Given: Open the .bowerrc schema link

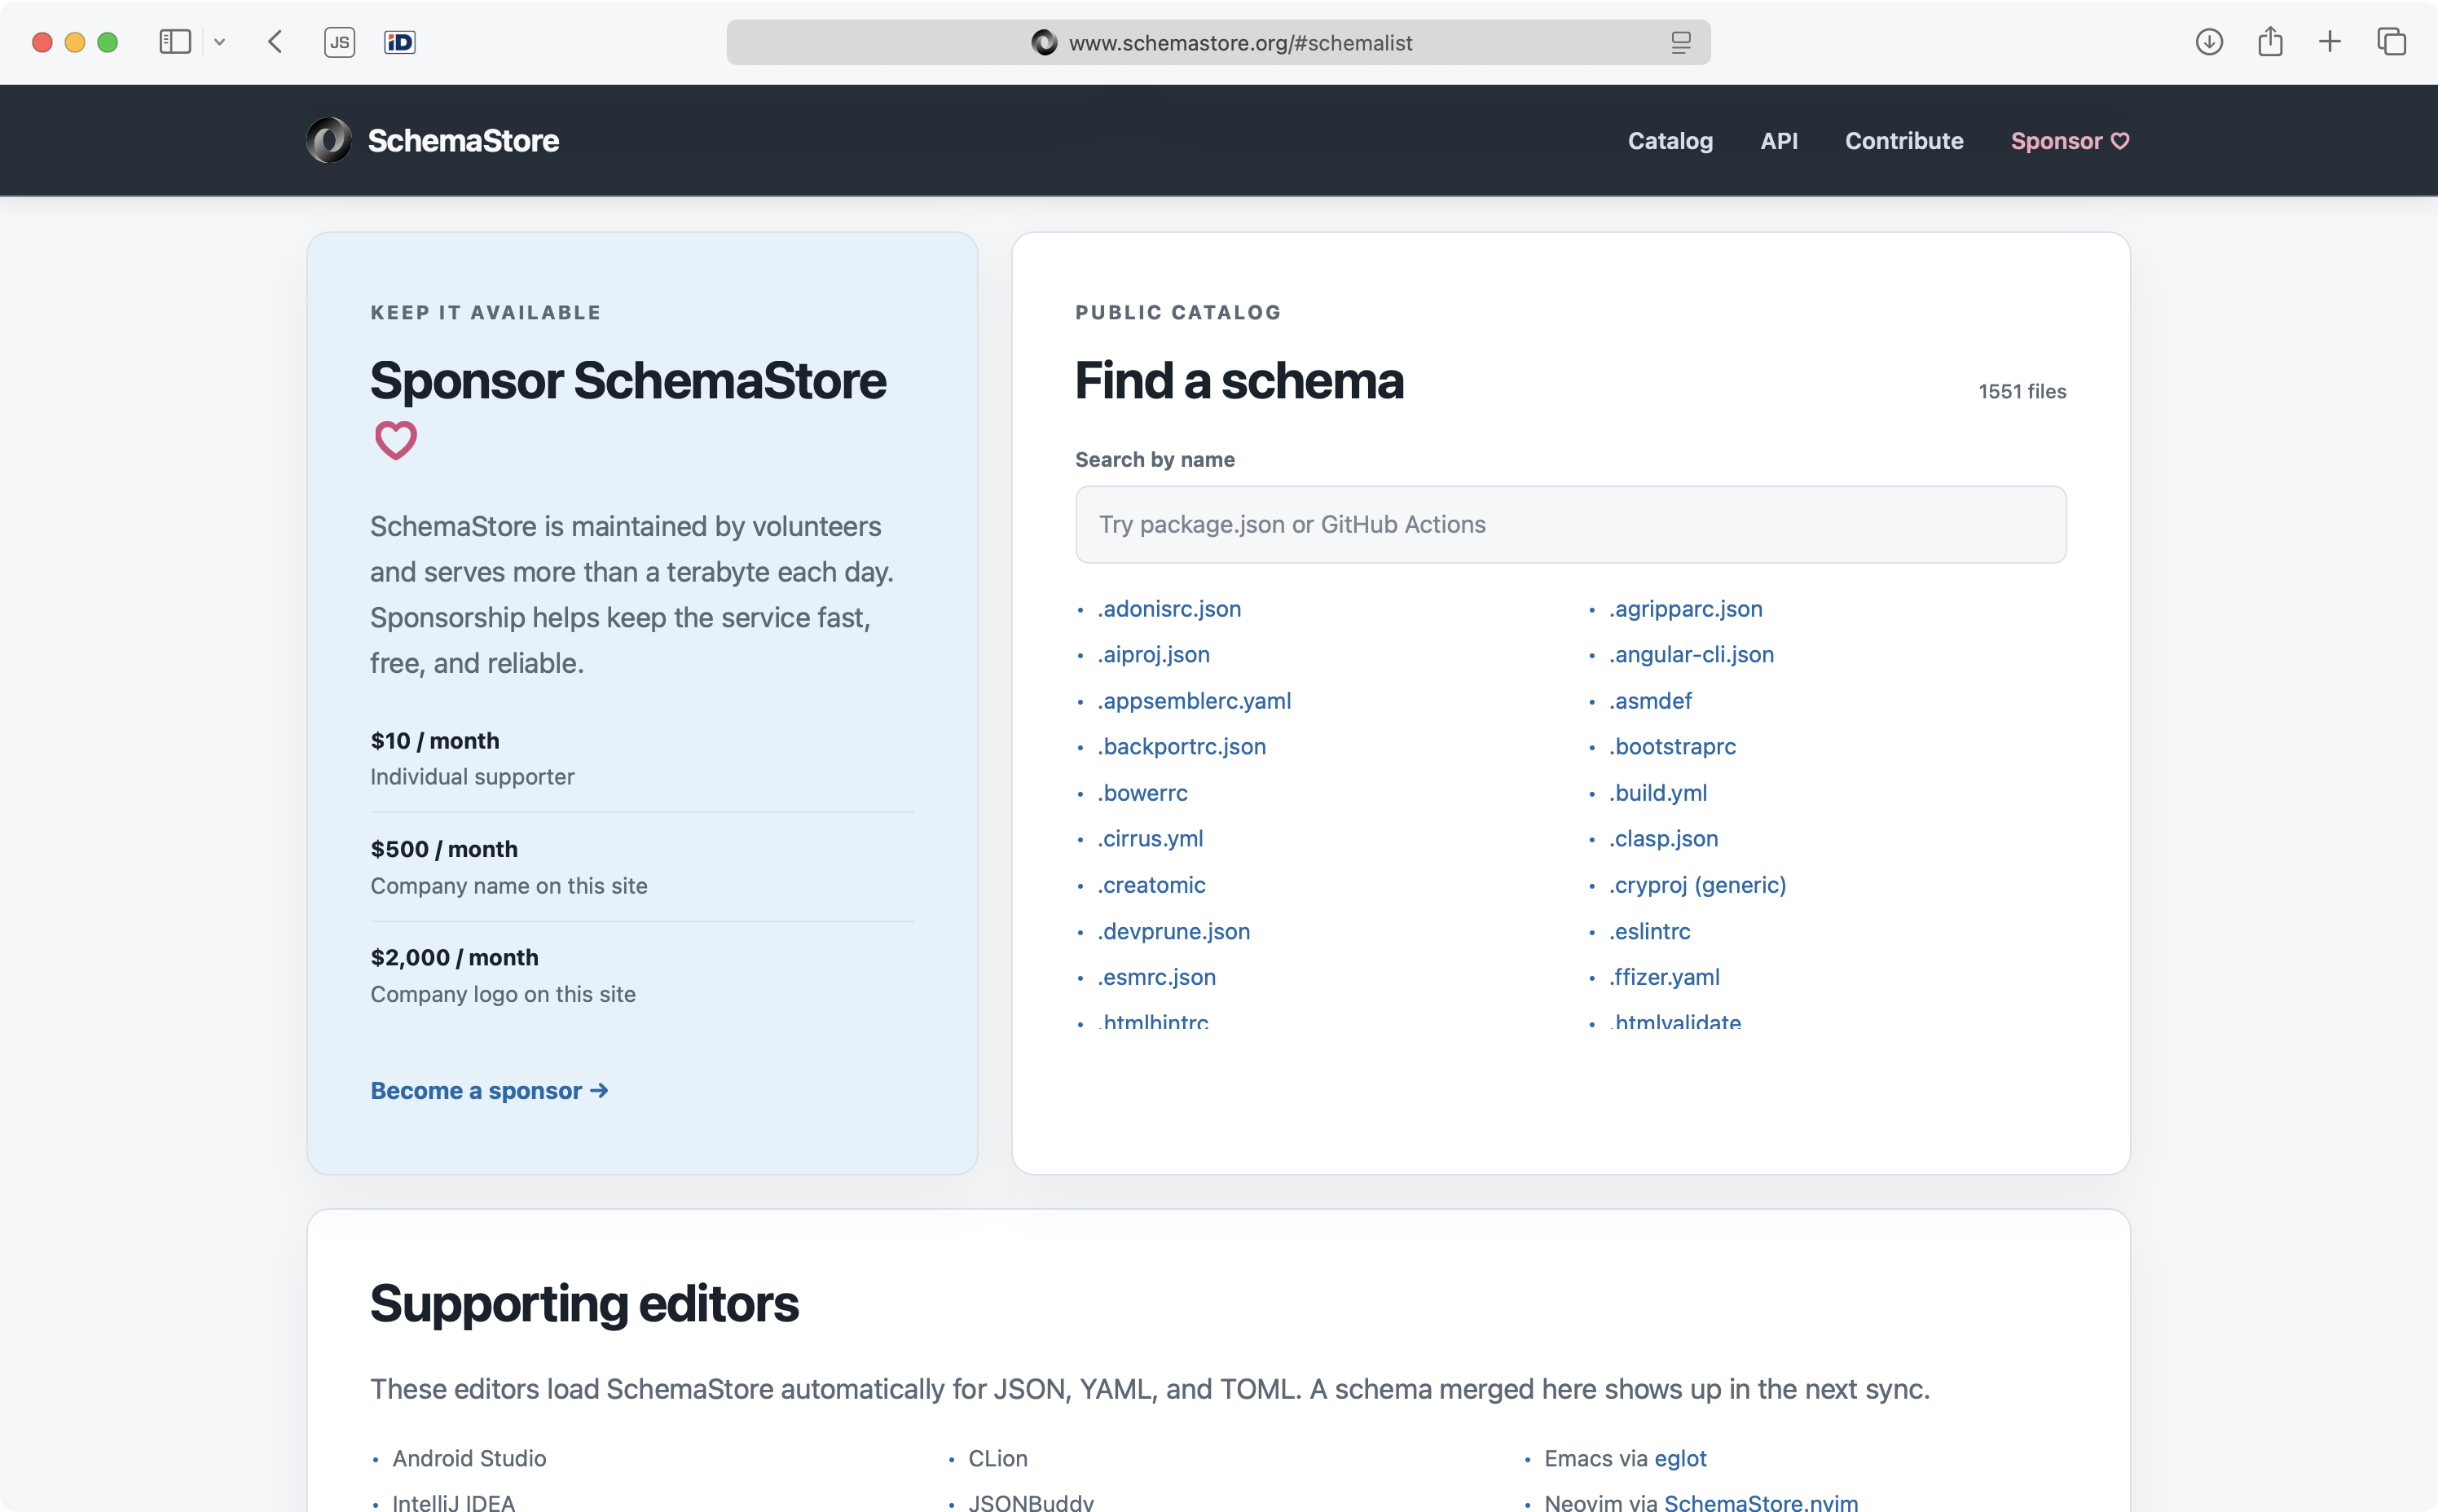Looking at the screenshot, I should coord(1142,793).
